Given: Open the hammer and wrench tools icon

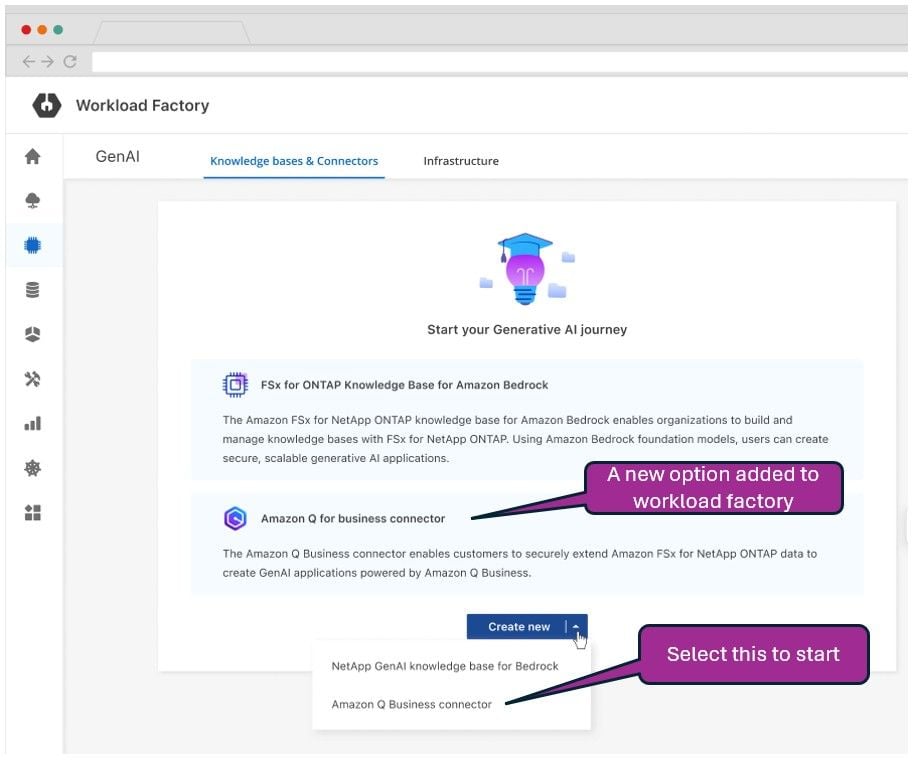Looking at the screenshot, I should click(x=33, y=379).
